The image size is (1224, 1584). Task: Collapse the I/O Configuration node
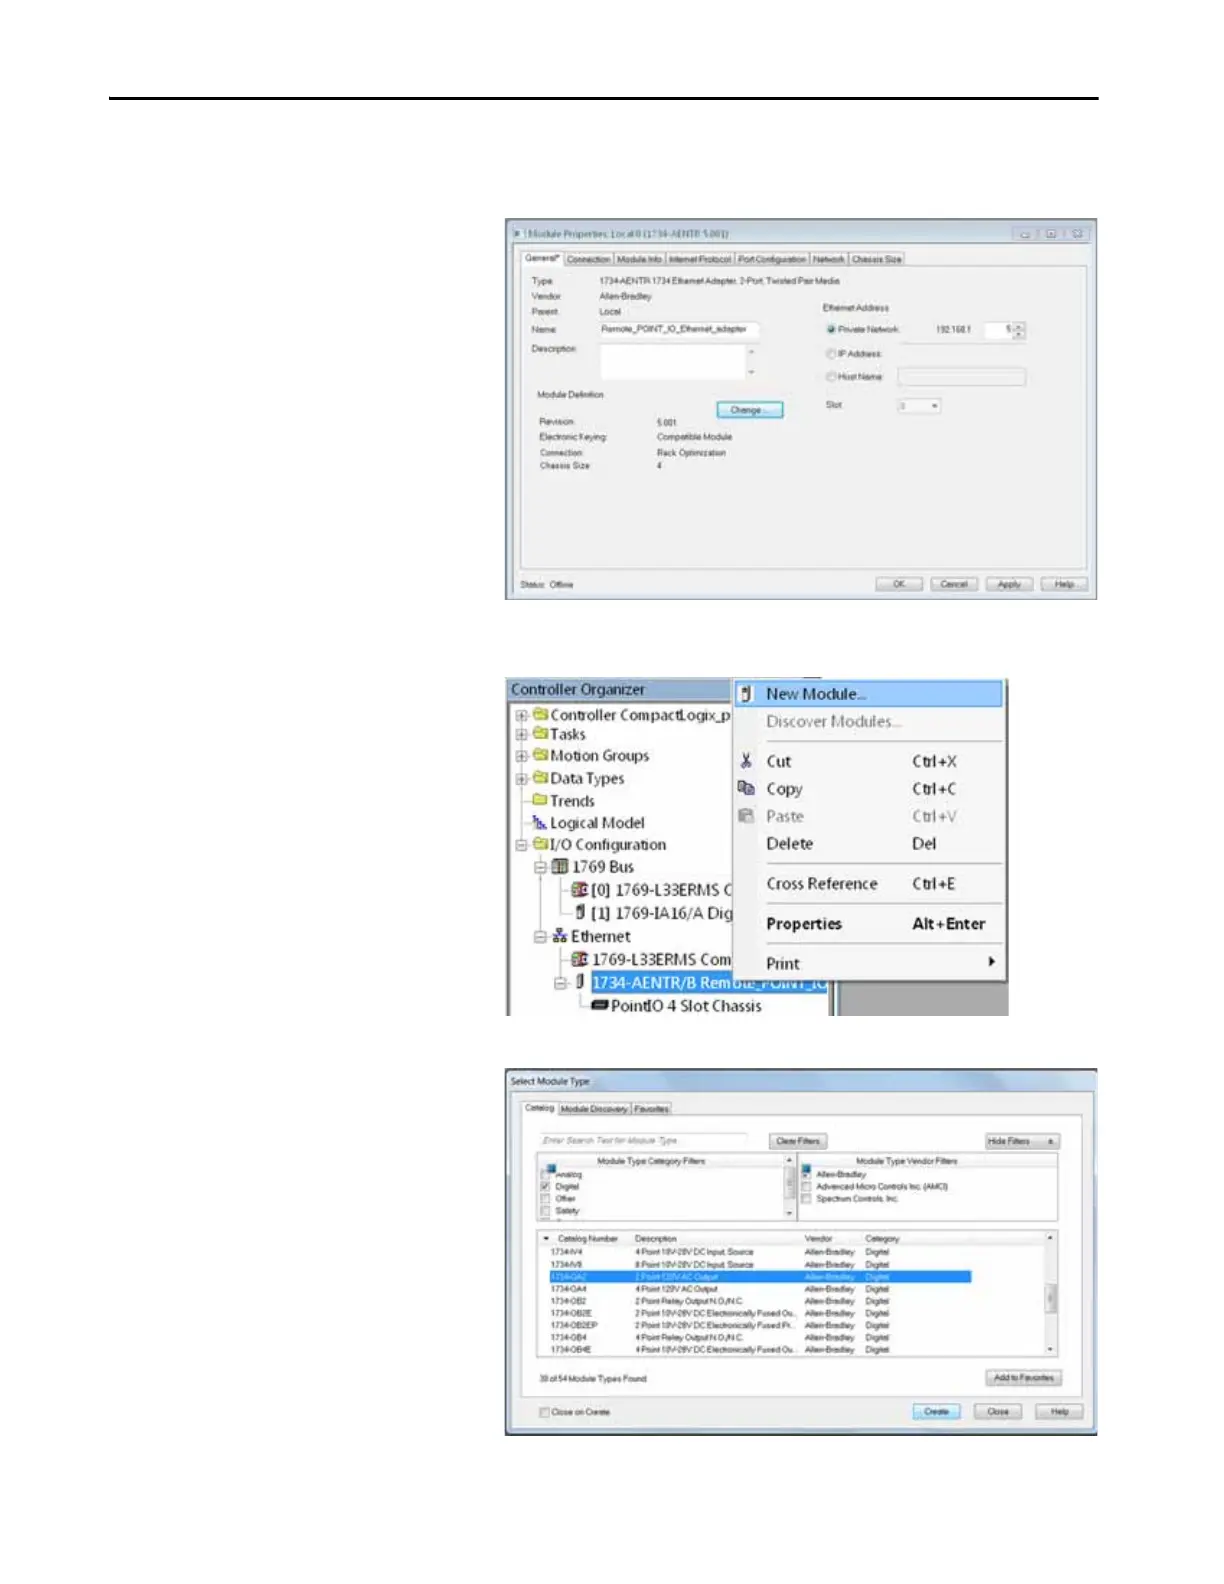[x=521, y=845]
